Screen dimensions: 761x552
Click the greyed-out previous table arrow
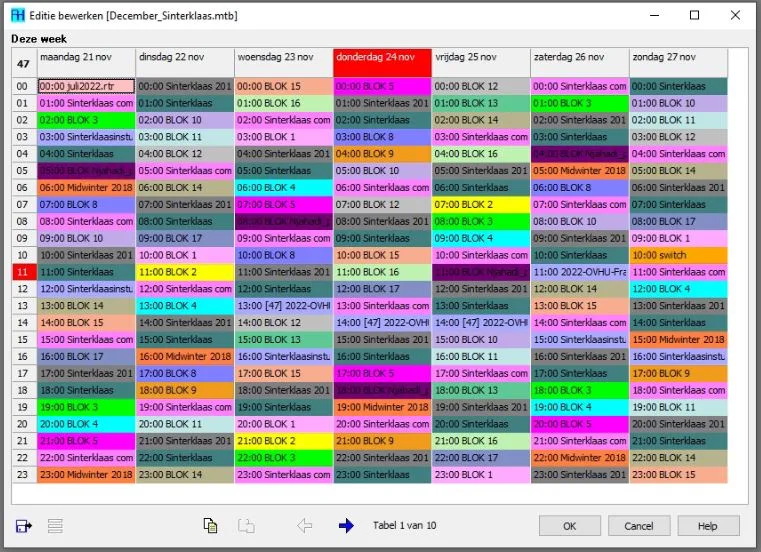coord(305,525)
